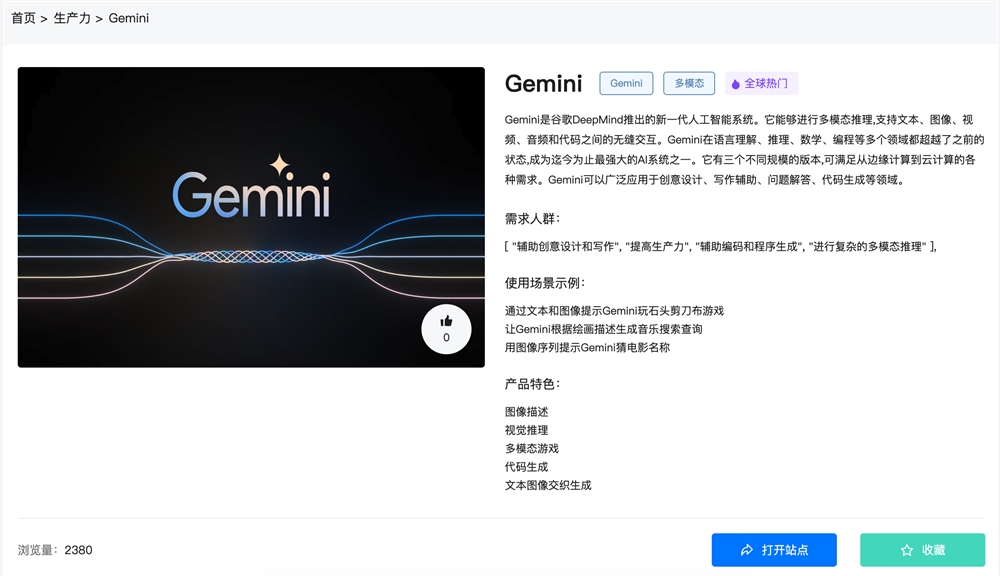1000x576 pixels.
Task: Select the 多模态 tag badge
Action: click(689, 84)
